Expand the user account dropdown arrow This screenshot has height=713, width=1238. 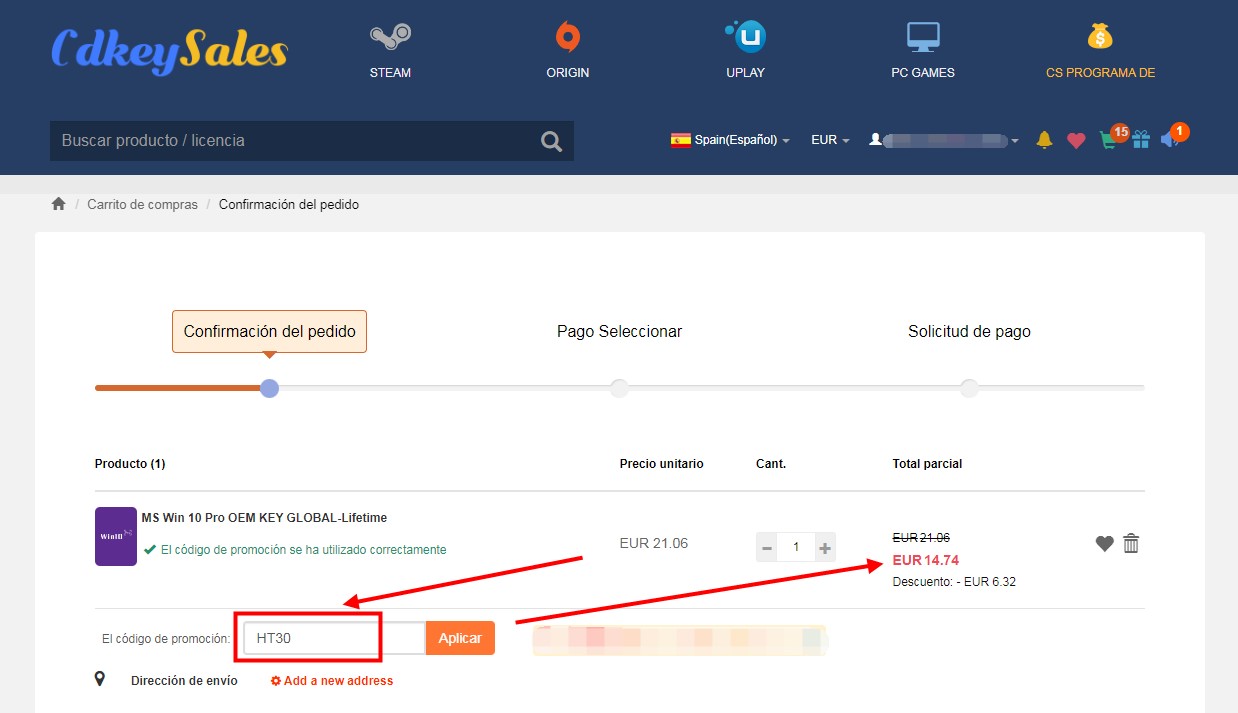coord(1015,141)
